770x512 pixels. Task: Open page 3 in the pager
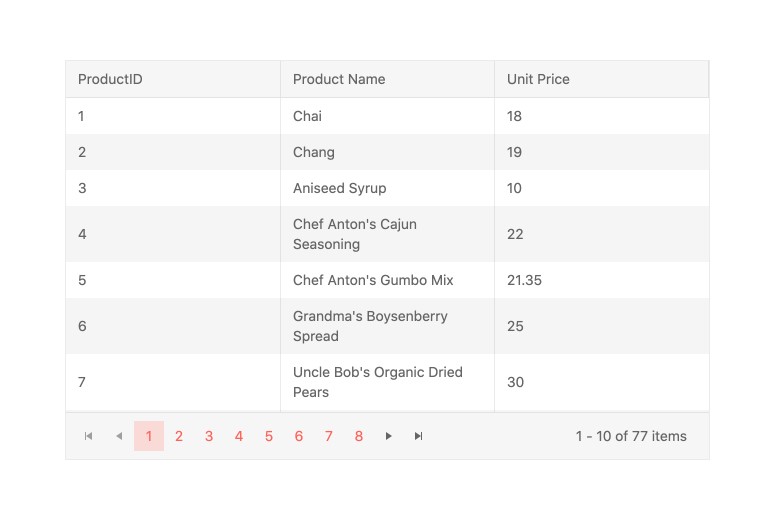pos(209,436)
